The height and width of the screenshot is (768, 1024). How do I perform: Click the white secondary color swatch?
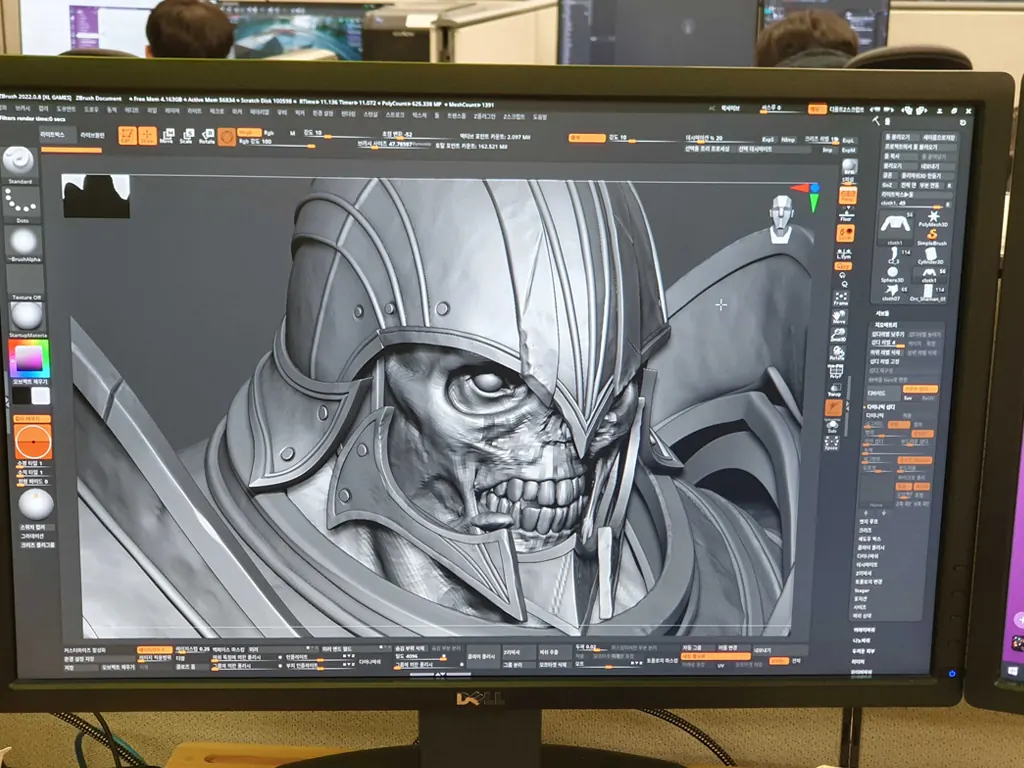point(40,396)
